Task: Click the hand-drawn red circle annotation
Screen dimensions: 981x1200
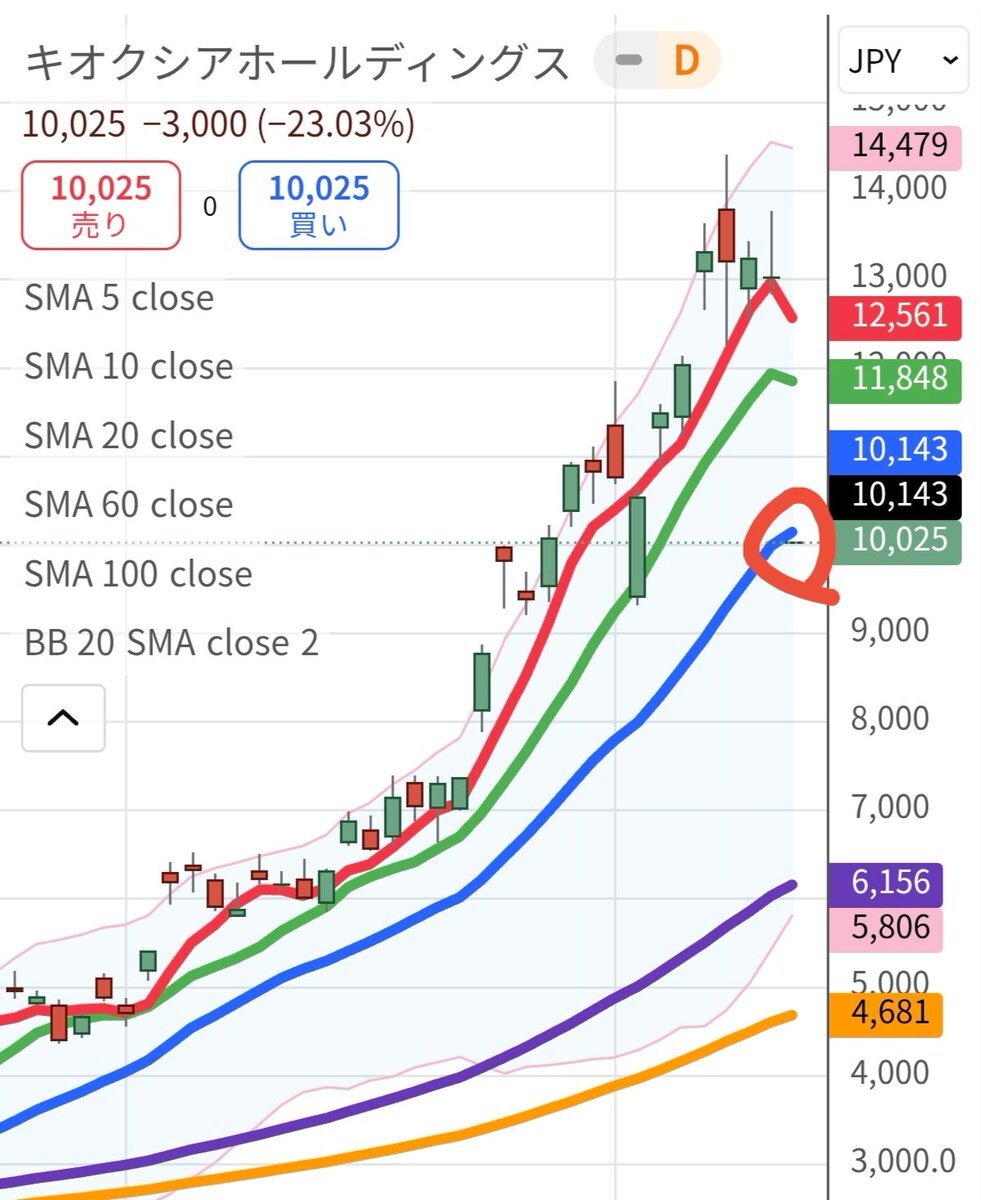Action: click(790, 545)
